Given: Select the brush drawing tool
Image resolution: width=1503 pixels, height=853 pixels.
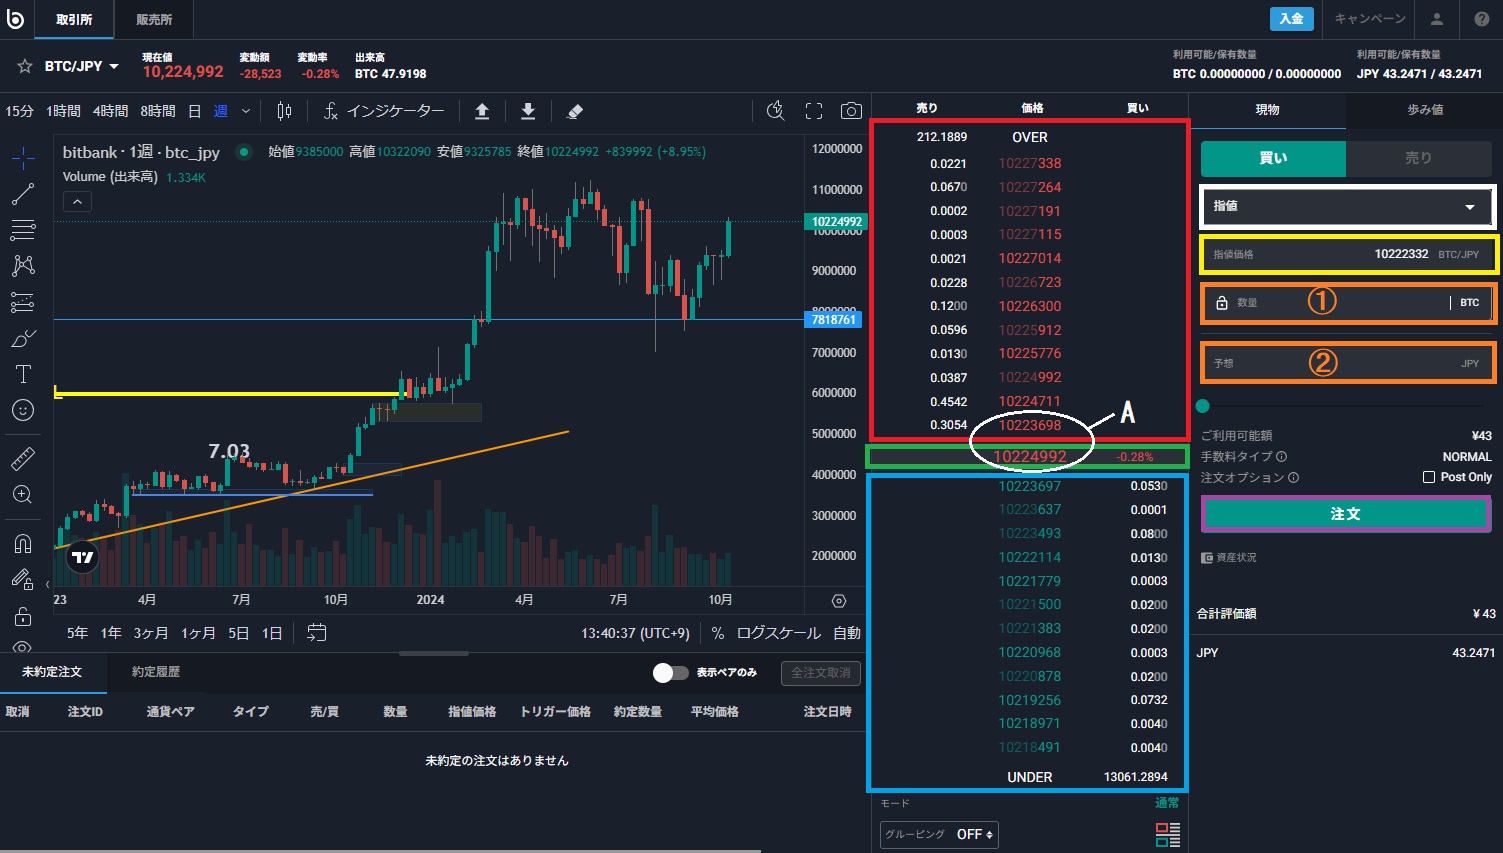Looking at the screenshot, I should [x=23, y=338].
